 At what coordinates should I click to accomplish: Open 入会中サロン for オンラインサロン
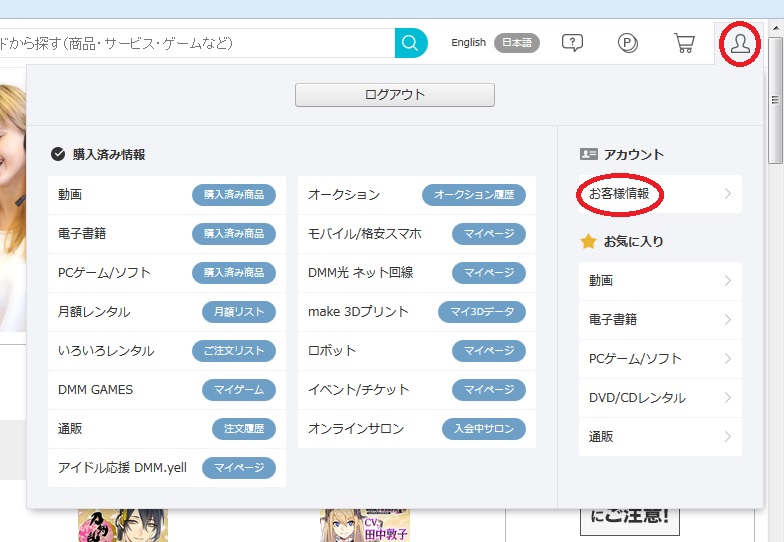coord(484,428)
